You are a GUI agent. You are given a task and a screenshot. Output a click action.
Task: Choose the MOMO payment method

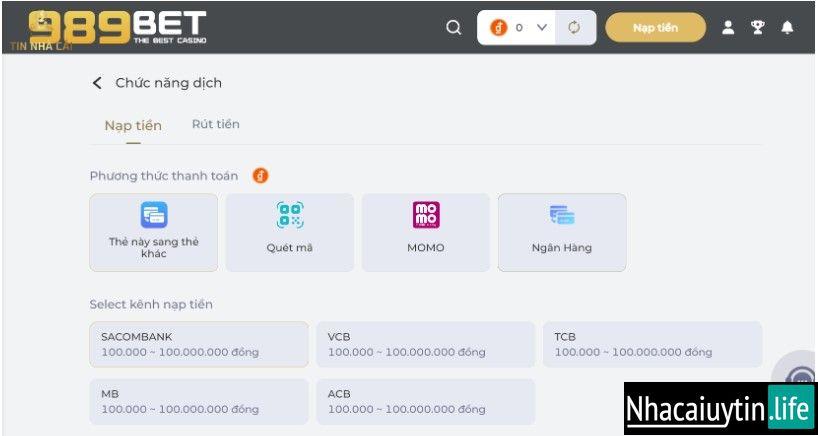[426, 232]
